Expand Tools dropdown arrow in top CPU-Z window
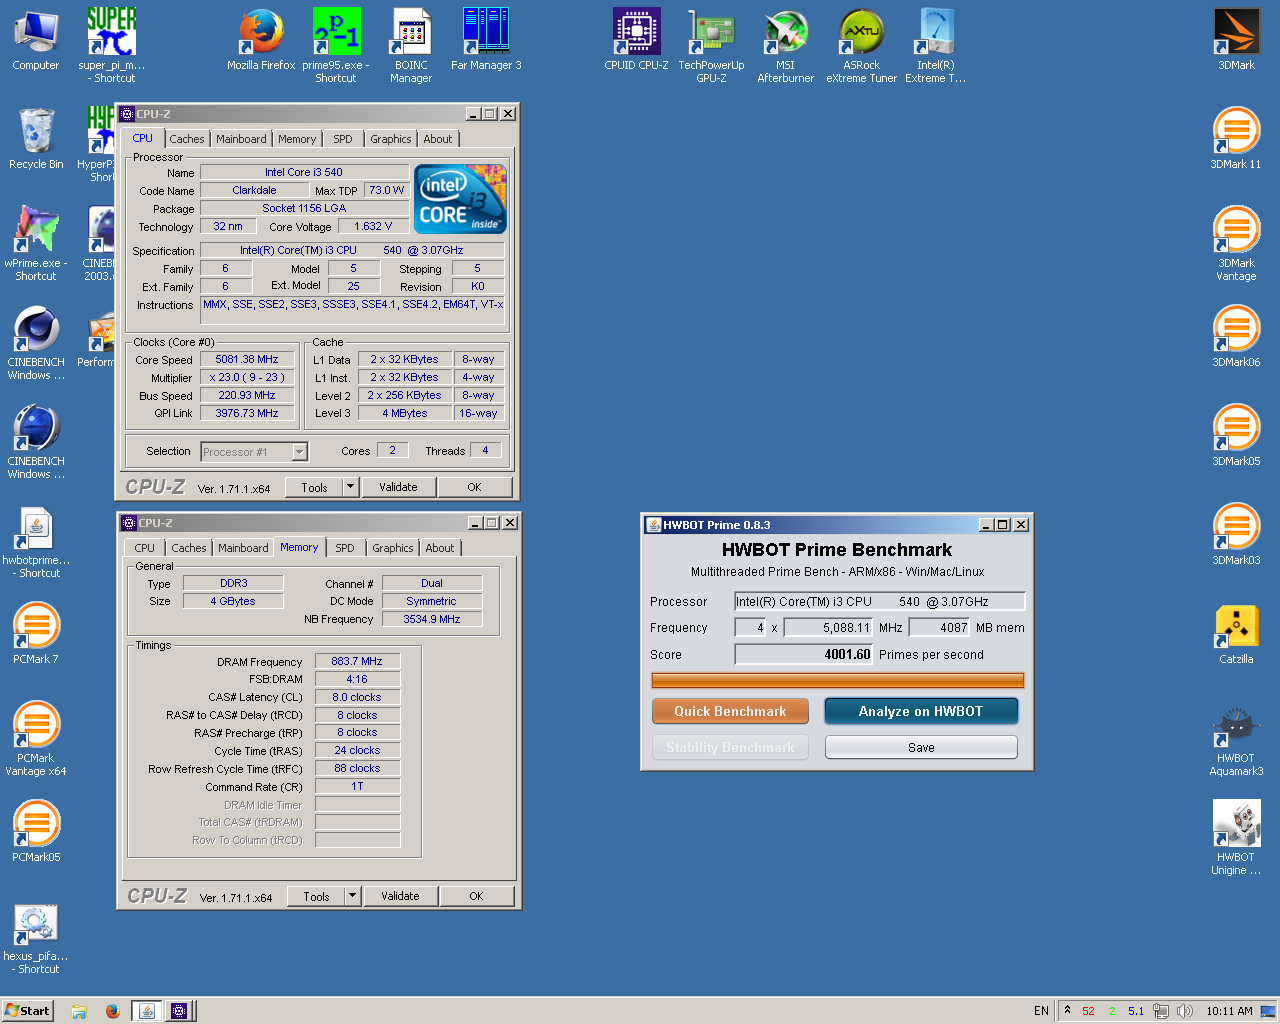Screen dimensions: 1280x1024 [350, 487]
